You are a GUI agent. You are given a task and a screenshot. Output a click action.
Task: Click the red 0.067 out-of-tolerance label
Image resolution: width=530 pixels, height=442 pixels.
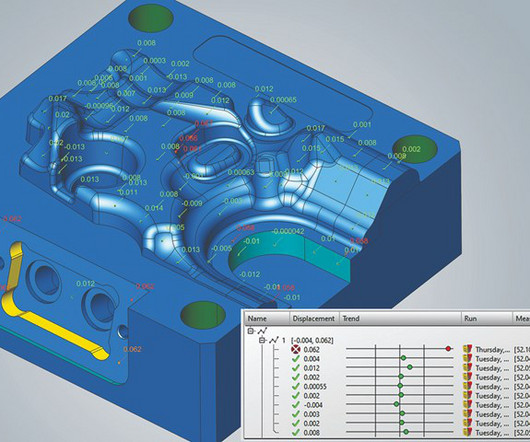[203, 123]
